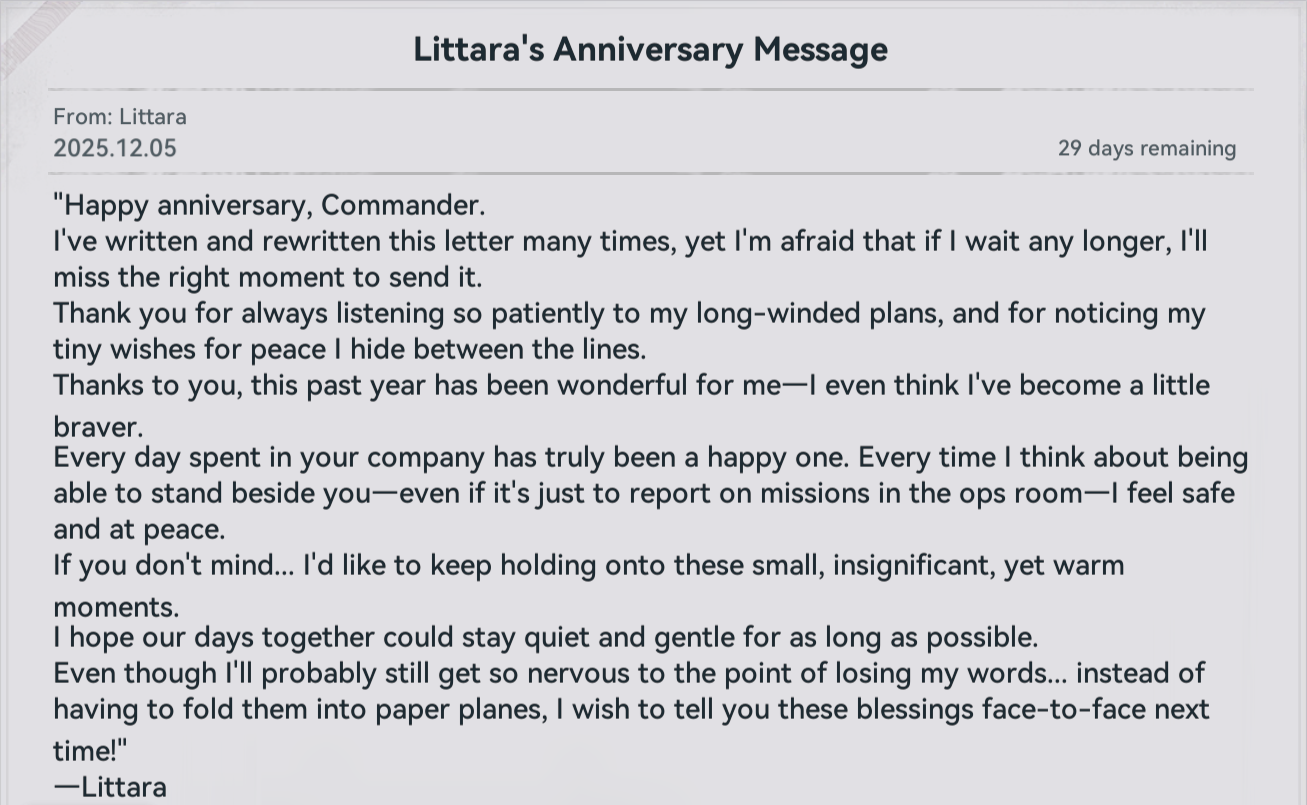Click the line starting "tiny wishes for peace"
The width and height of the screenshot is (1307, 805).
coord(350,349)
